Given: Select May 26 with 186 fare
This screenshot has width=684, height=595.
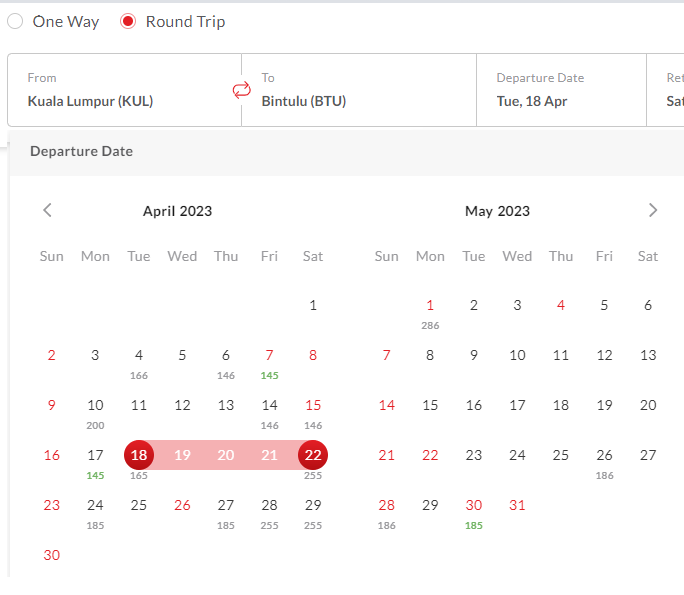Looking at the screenshot, I should click(604, 460).
